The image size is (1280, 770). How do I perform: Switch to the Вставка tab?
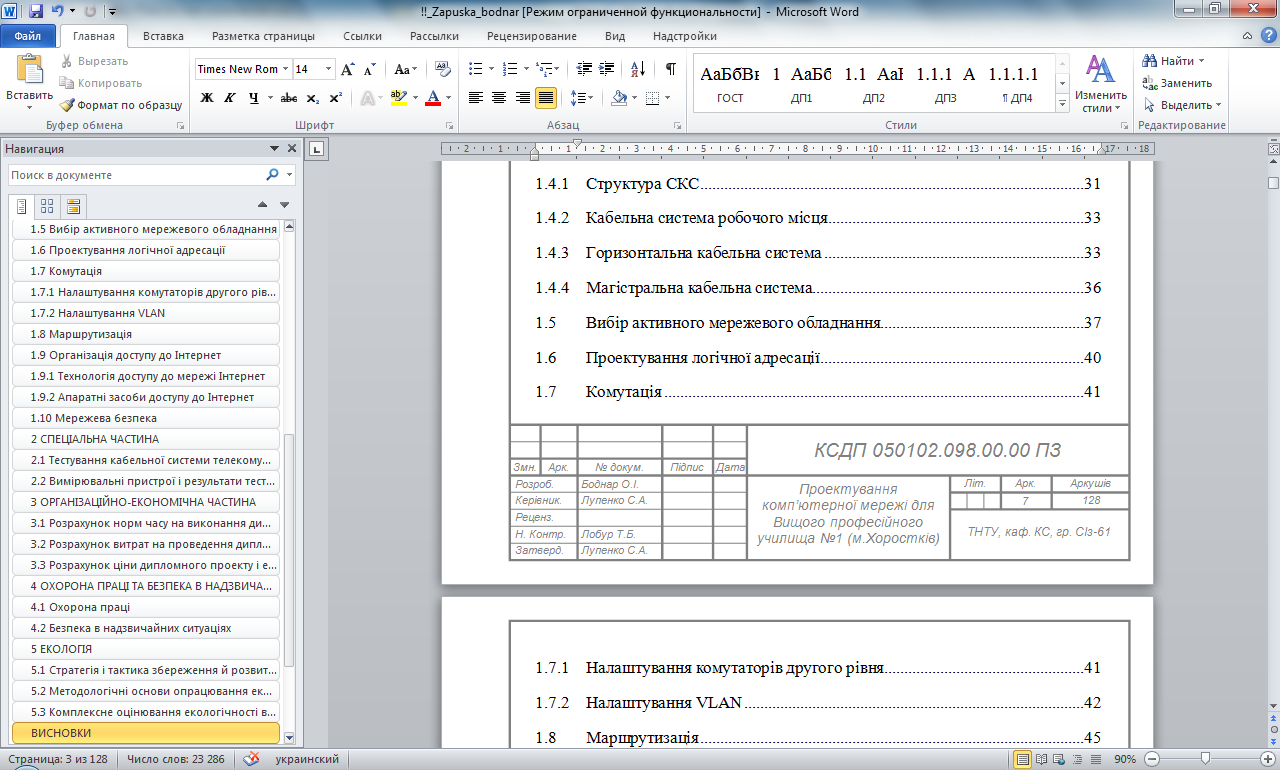coord(163,36)
